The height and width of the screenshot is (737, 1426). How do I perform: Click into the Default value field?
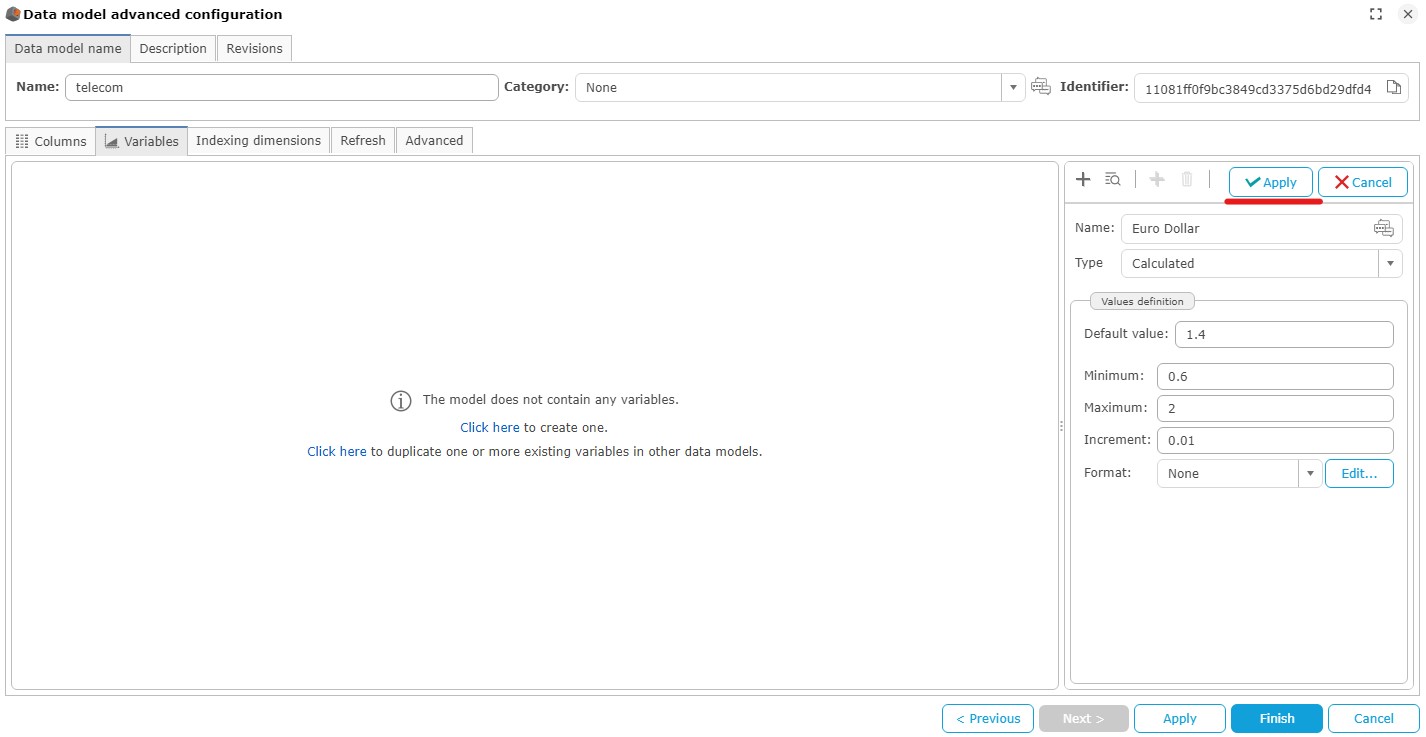click(1283, 335)
